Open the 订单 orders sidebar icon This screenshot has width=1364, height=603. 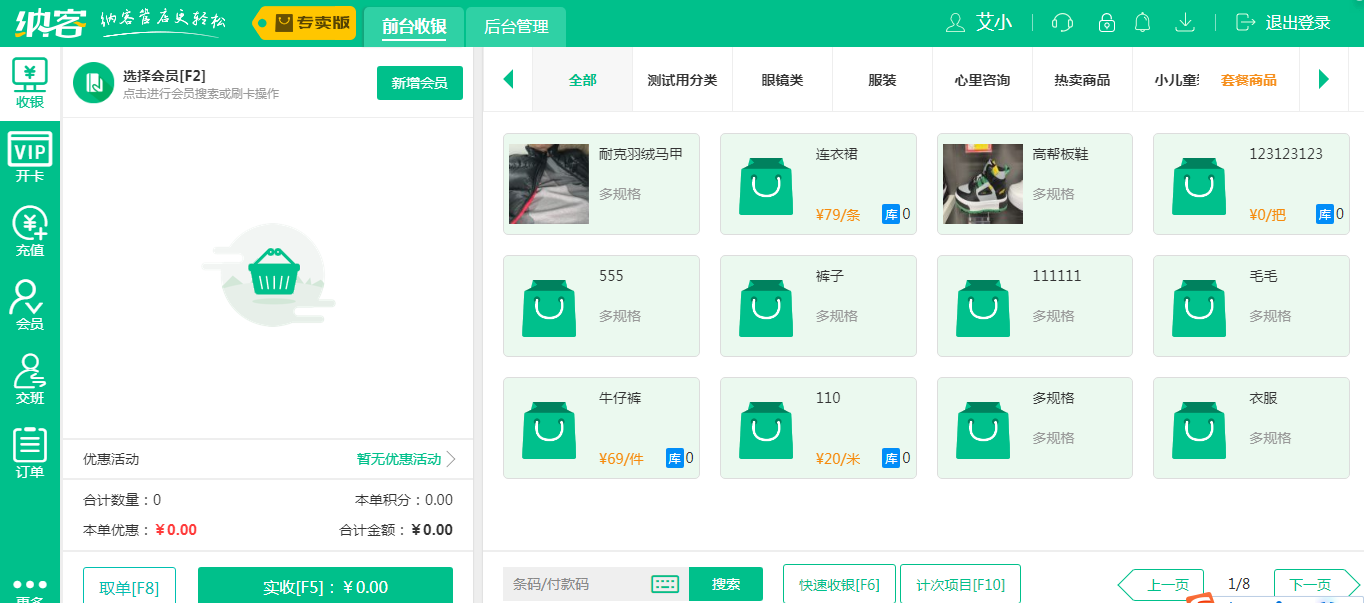point(30,450)
